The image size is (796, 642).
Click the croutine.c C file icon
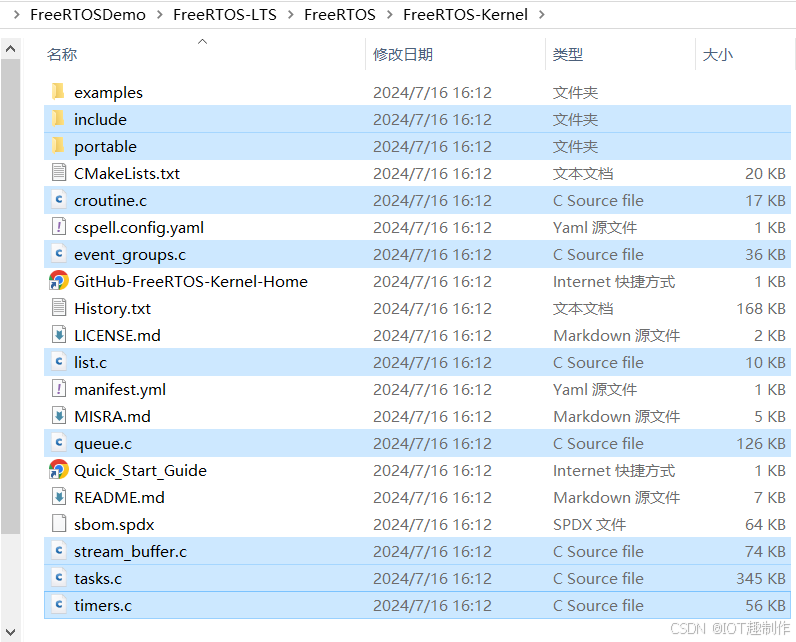tap(59, 199)
